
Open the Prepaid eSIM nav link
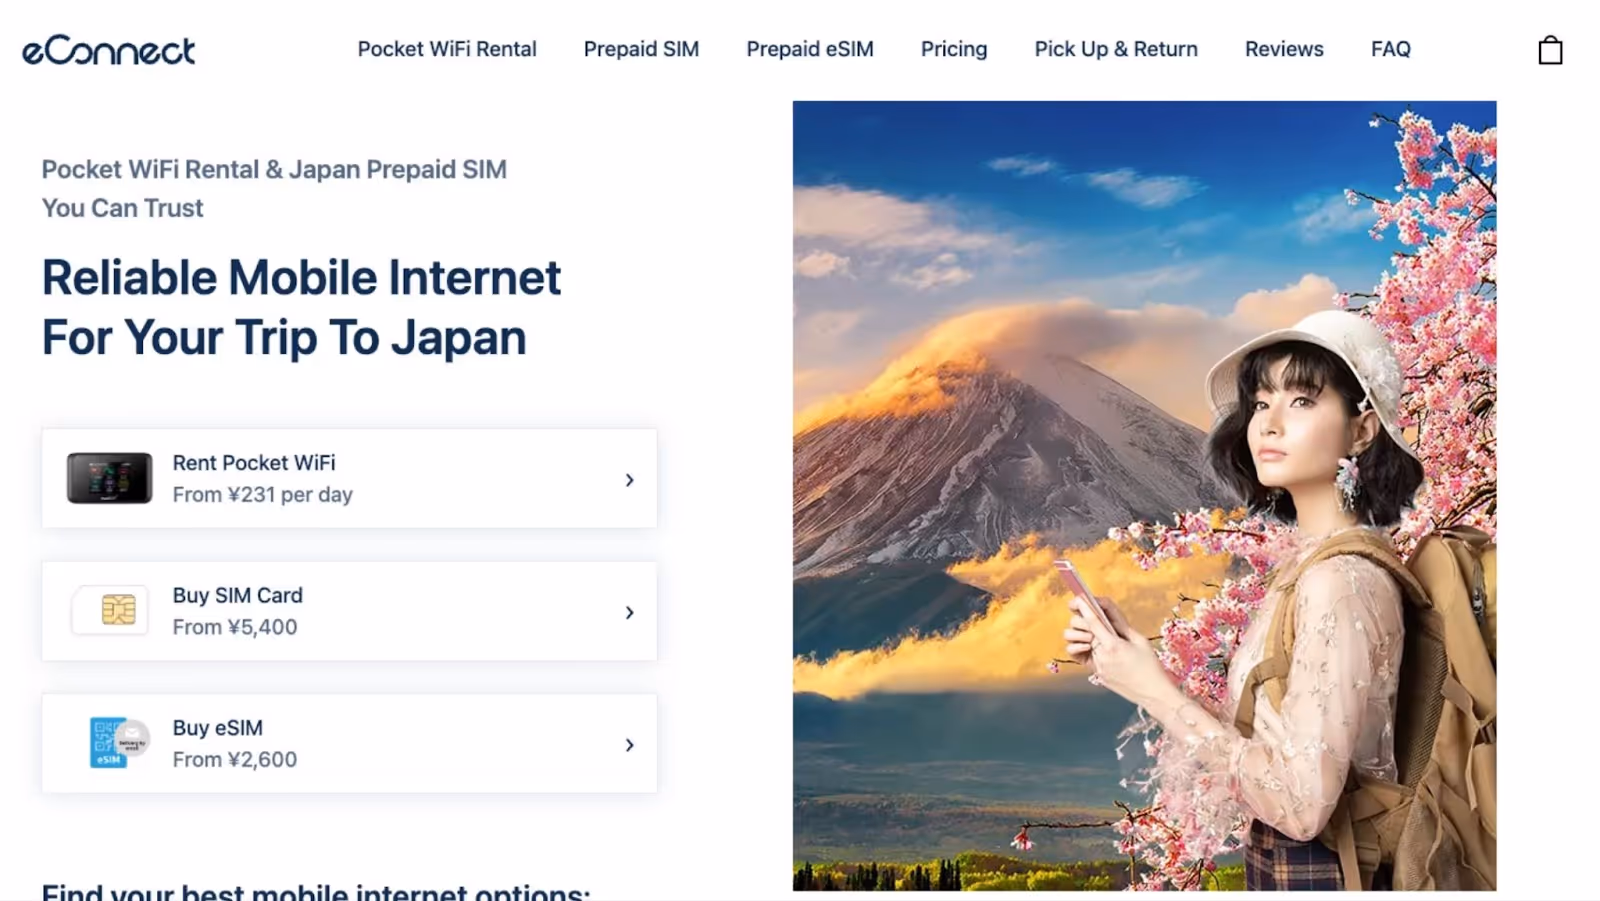point(810,49)
